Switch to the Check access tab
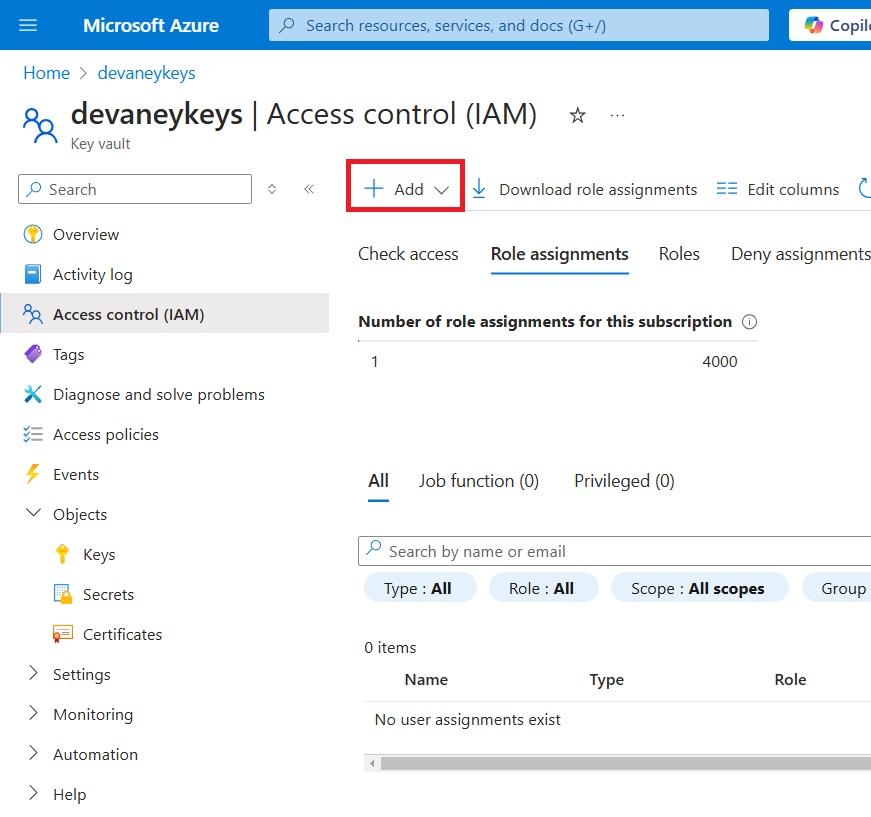 [408, 254]
